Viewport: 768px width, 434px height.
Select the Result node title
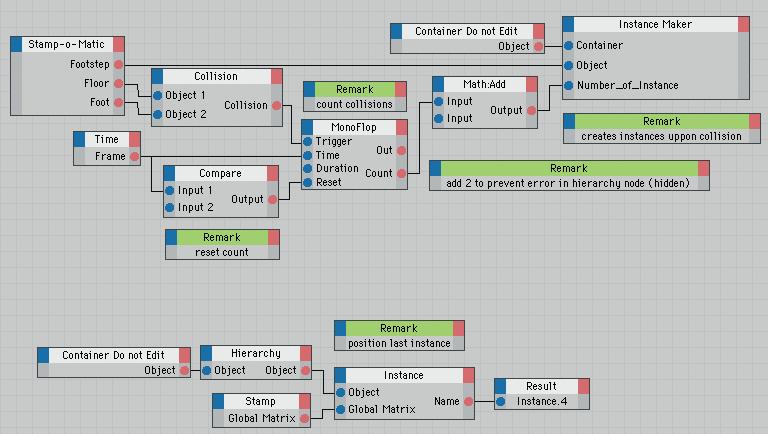coord(541,386)
